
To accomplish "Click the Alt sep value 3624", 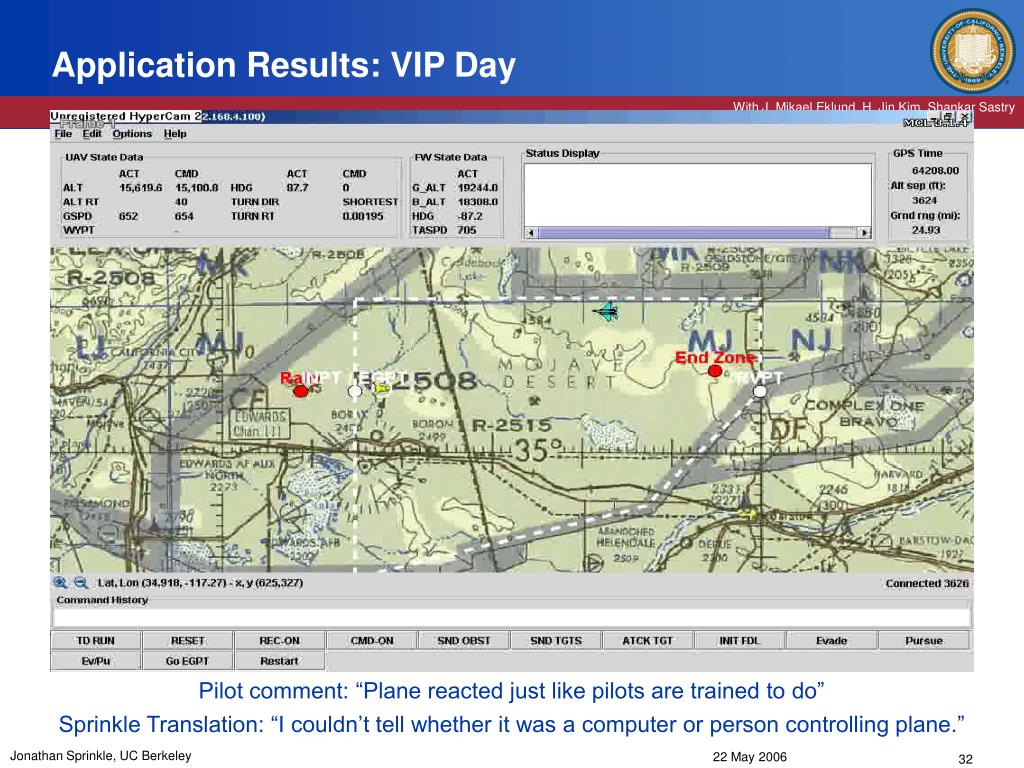I will 924,200.
